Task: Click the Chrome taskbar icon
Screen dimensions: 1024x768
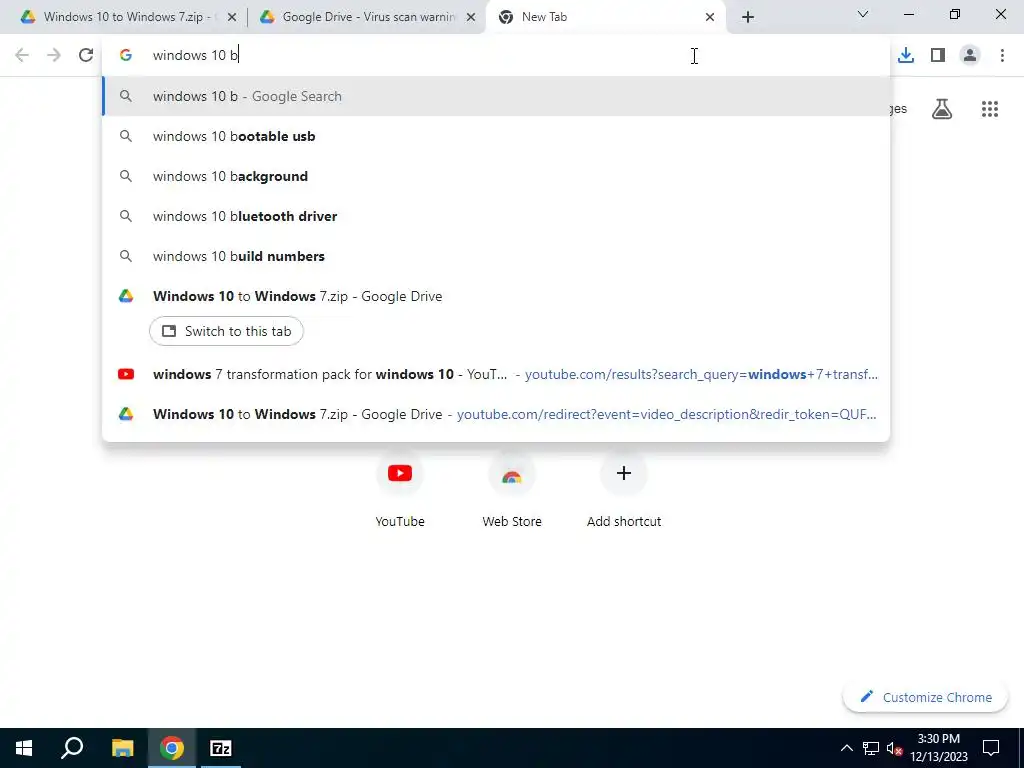Action: (172, 748)
